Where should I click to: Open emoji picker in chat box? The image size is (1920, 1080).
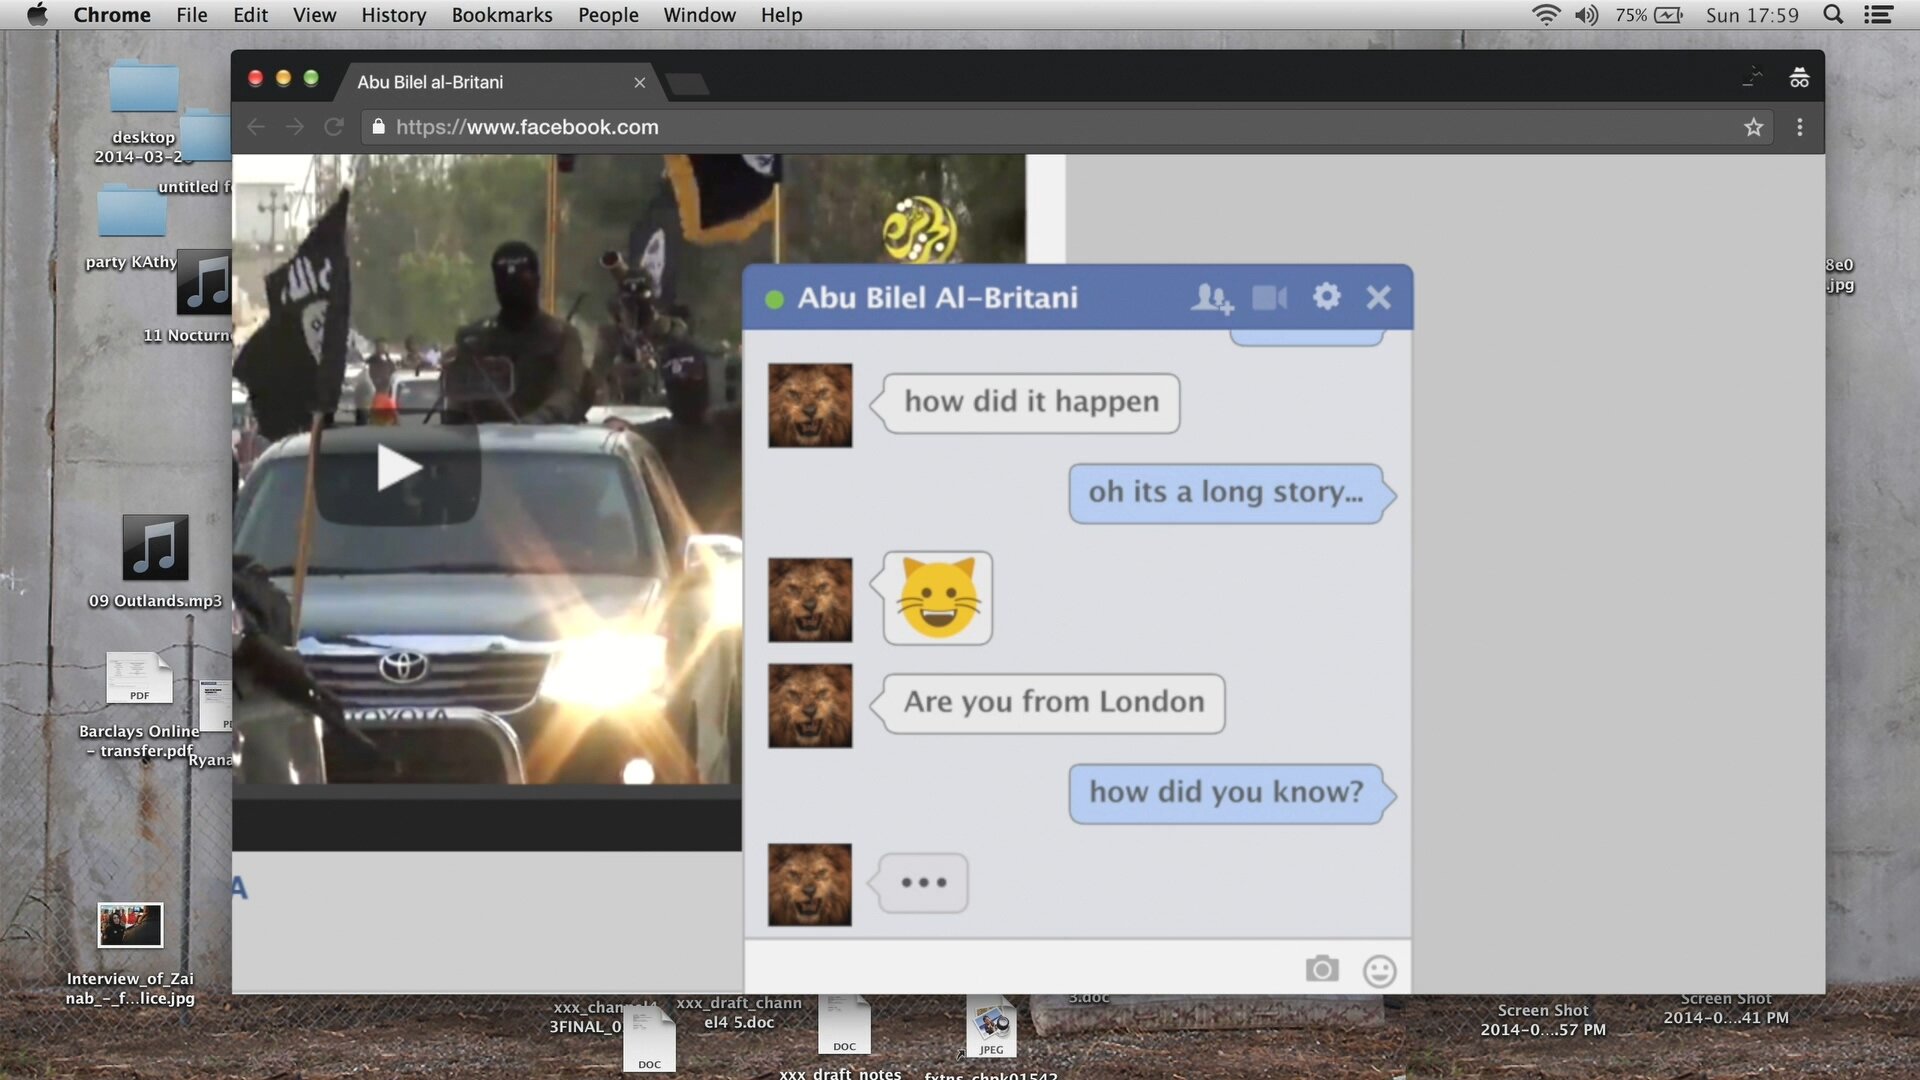pos(1379,970)
